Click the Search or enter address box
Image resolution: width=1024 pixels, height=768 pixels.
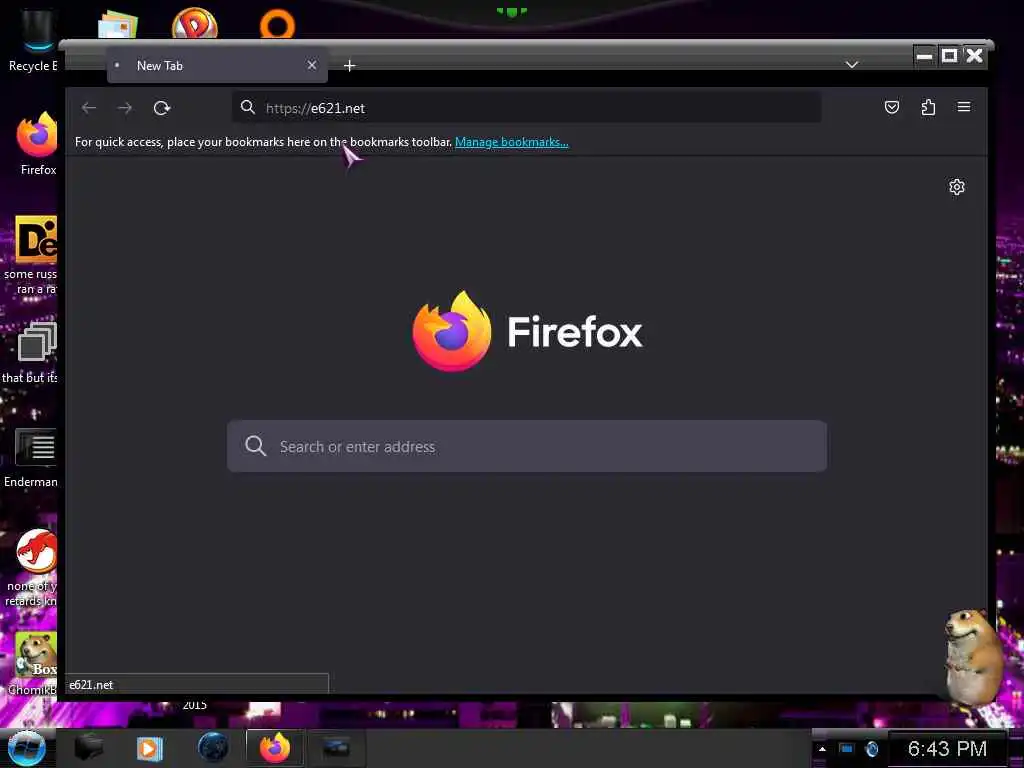[x=527, y=446]
